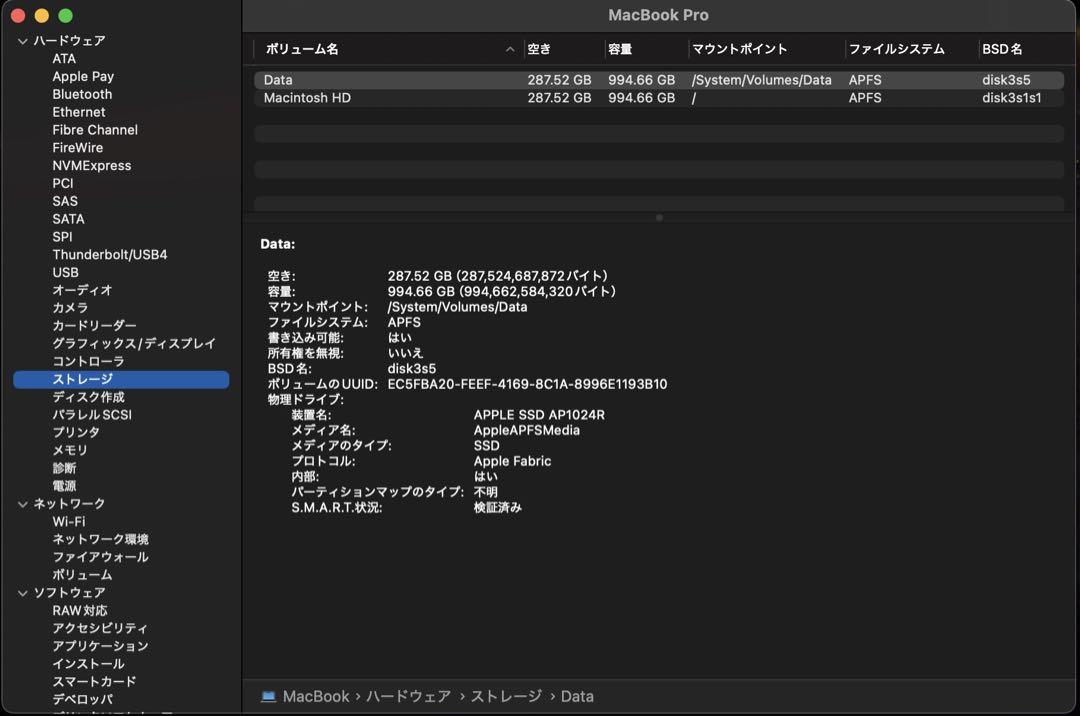Open the Bluetooth hardware entry
Screen dimensions: 1080x716
pos(82,94)
